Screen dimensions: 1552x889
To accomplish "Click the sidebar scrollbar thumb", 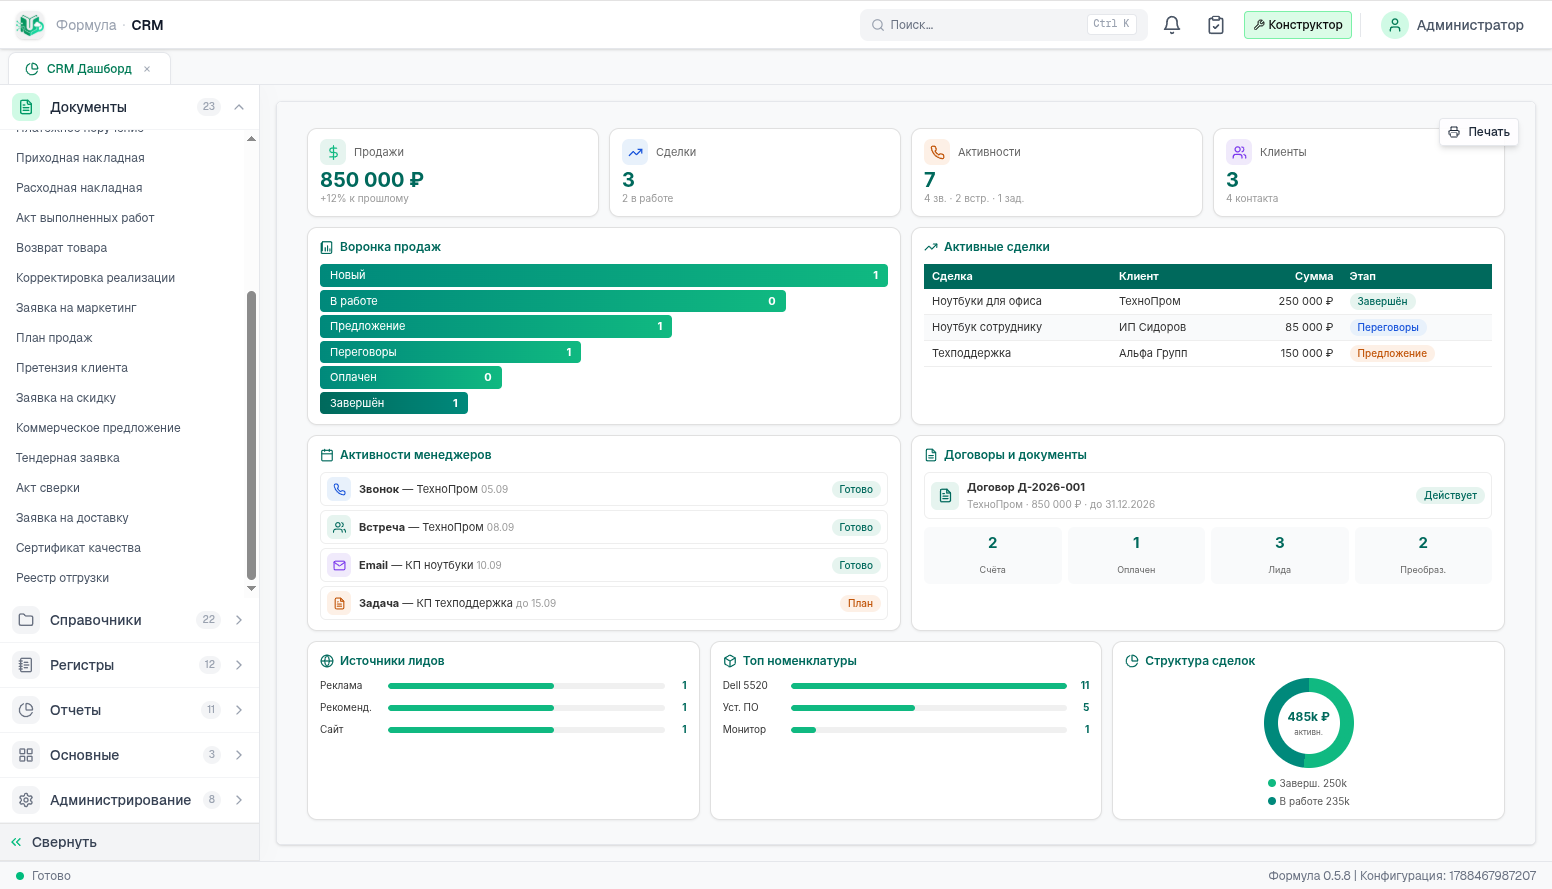I will click(x=251, y=435).
